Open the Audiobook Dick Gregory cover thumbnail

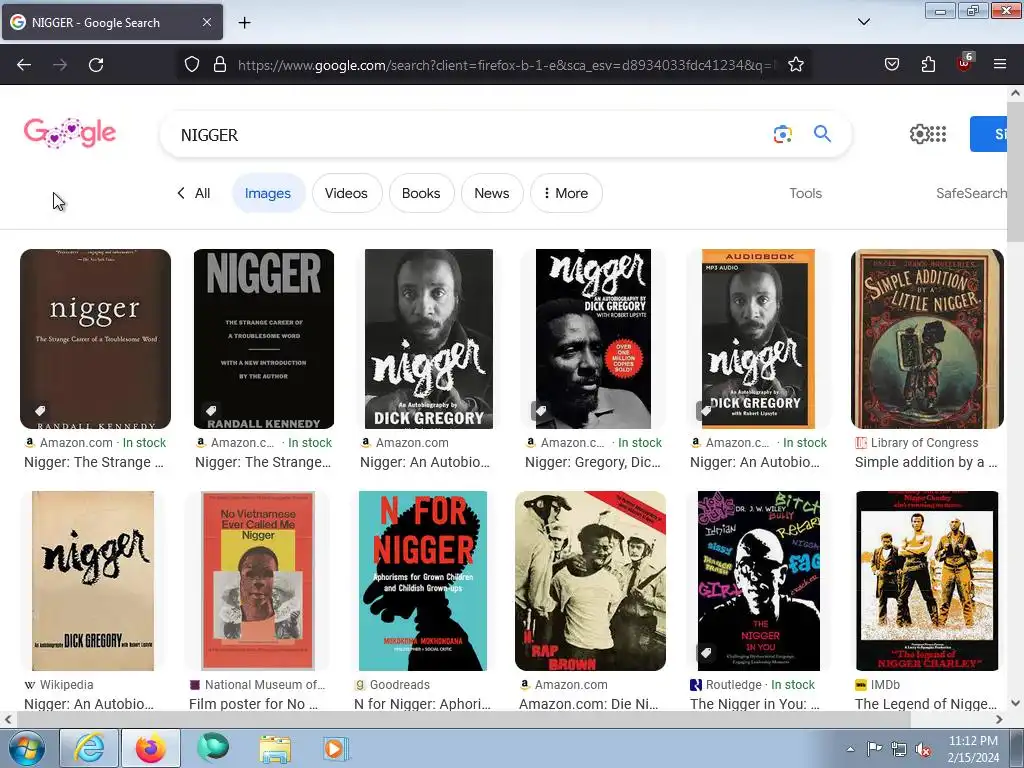(x=758, y=338)
